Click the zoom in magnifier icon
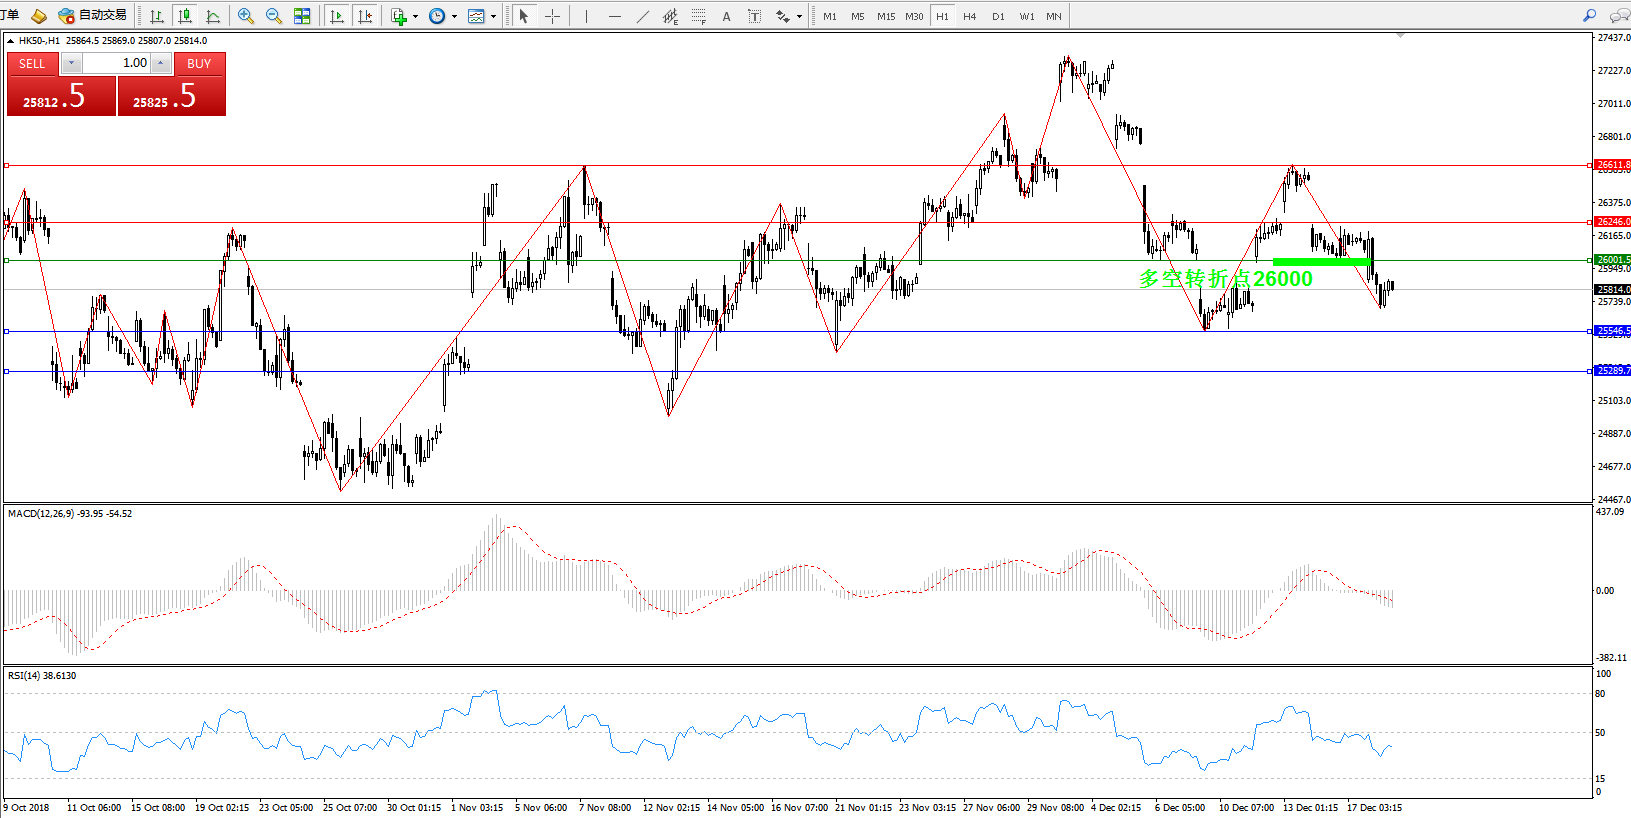This screenshot has height=818, width=1631. click(x=245, y=16)
